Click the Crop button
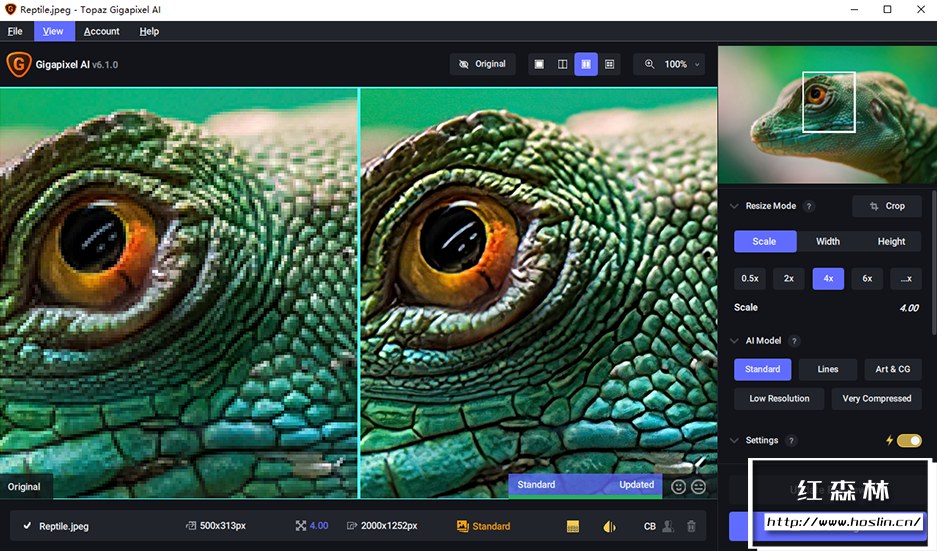Image resolution: width=937 pixels, height=551 pixels. pos(887,206)
